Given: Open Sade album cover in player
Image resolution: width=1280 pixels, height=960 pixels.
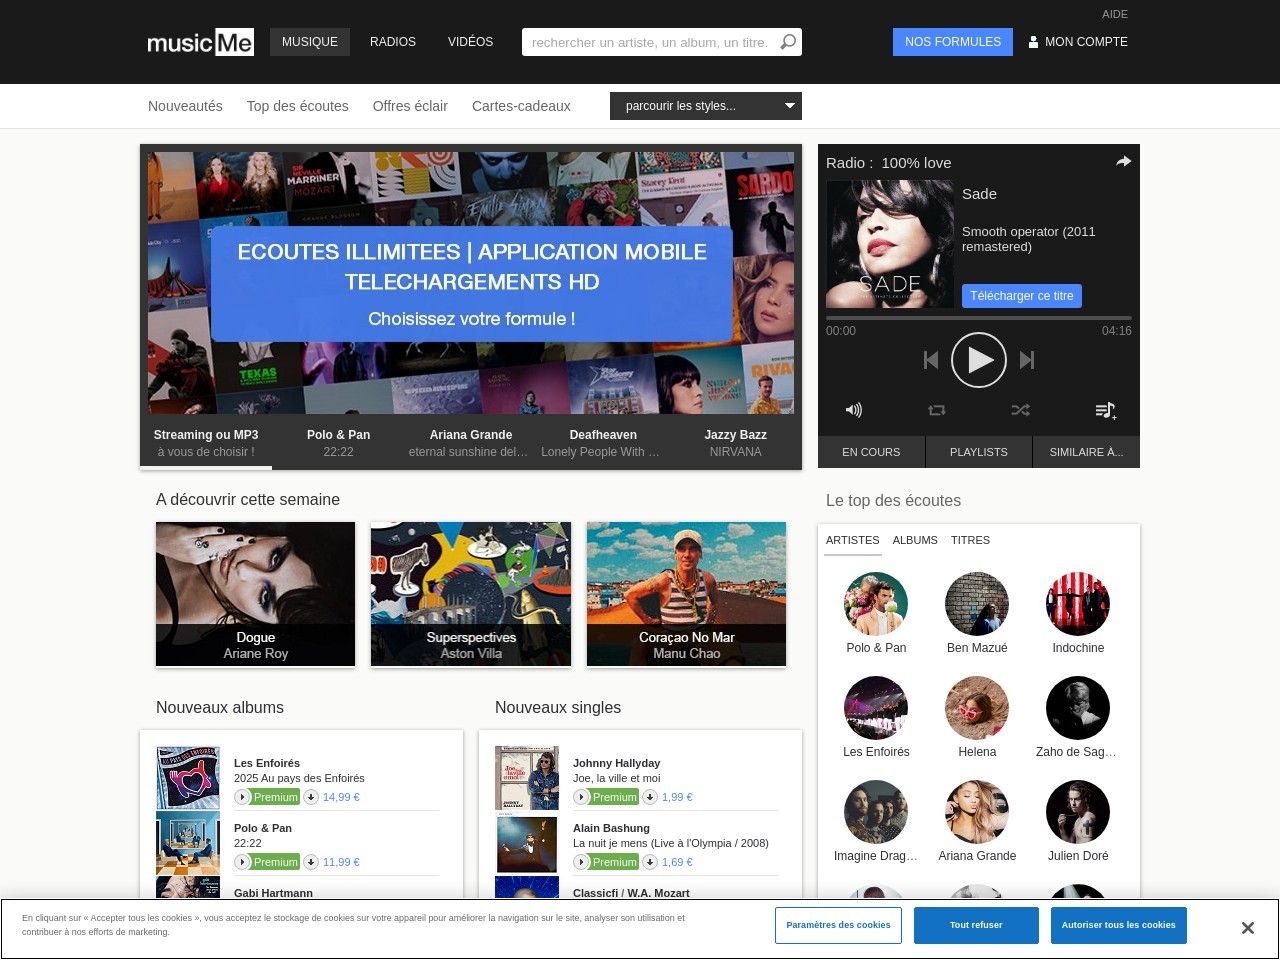Looking at the screenshot, I should pos(890,244).
